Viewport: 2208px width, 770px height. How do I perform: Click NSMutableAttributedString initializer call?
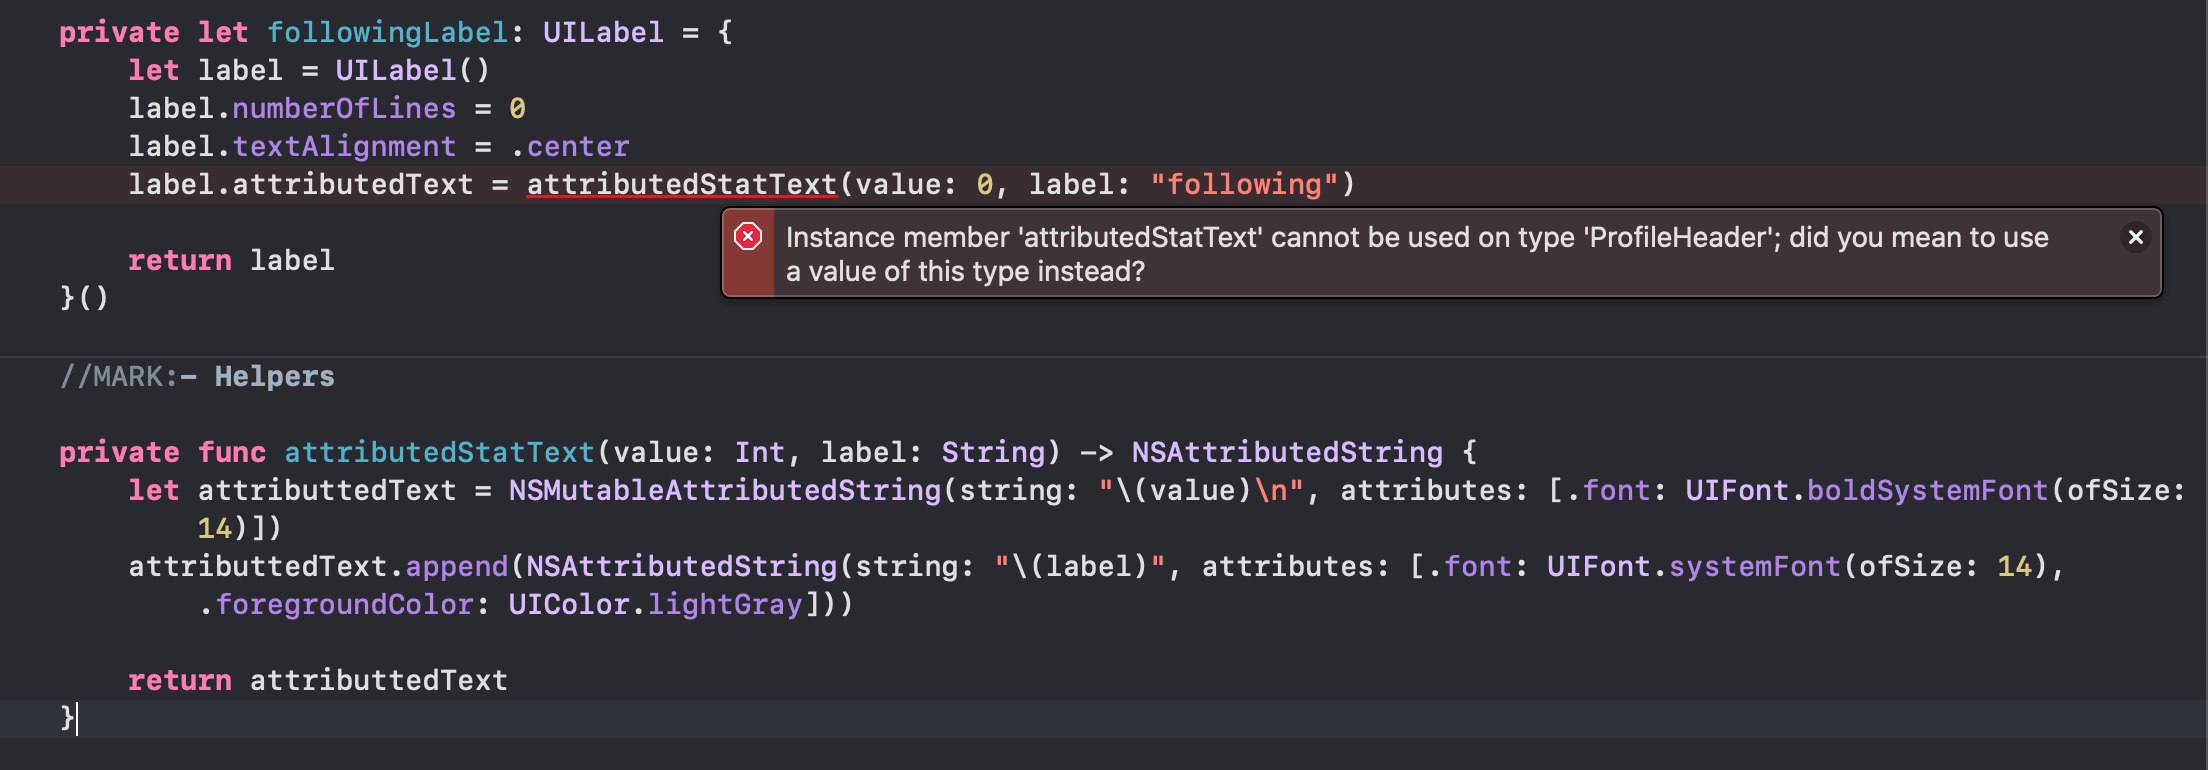(724, 491)
